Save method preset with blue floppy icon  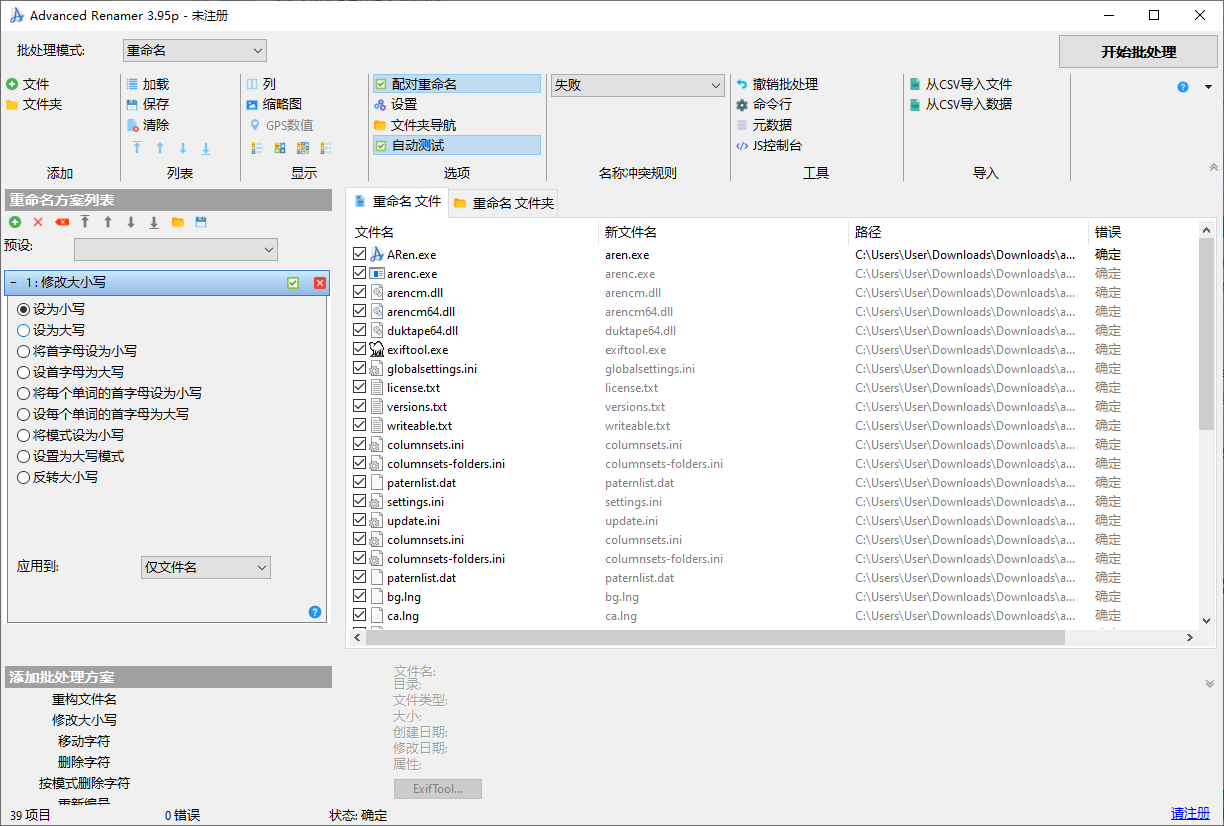[x=201, y=222]
